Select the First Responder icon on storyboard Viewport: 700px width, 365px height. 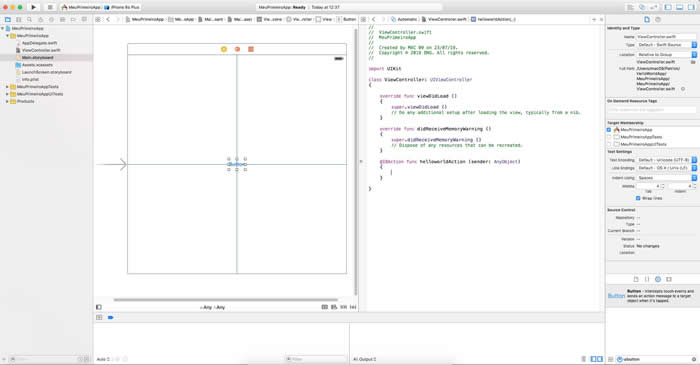238,49
